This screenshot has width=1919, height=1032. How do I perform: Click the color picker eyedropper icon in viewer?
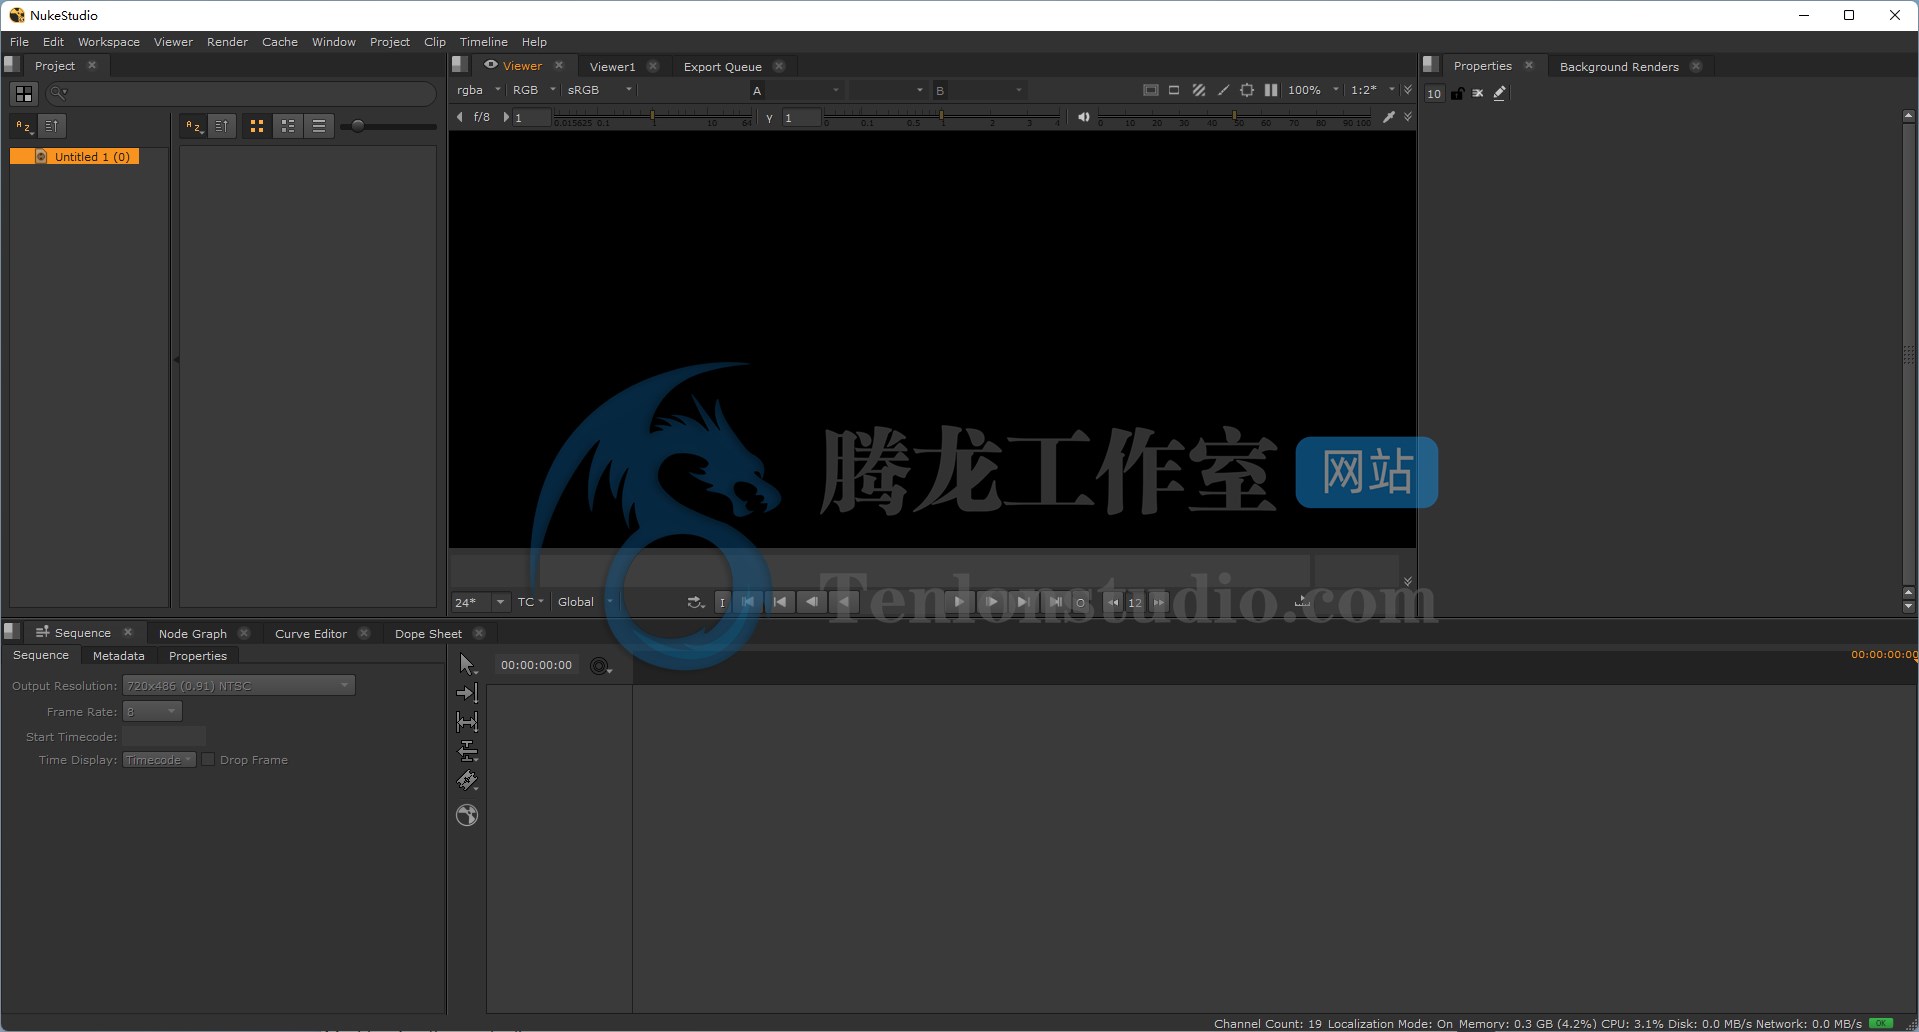point(1389,117)
